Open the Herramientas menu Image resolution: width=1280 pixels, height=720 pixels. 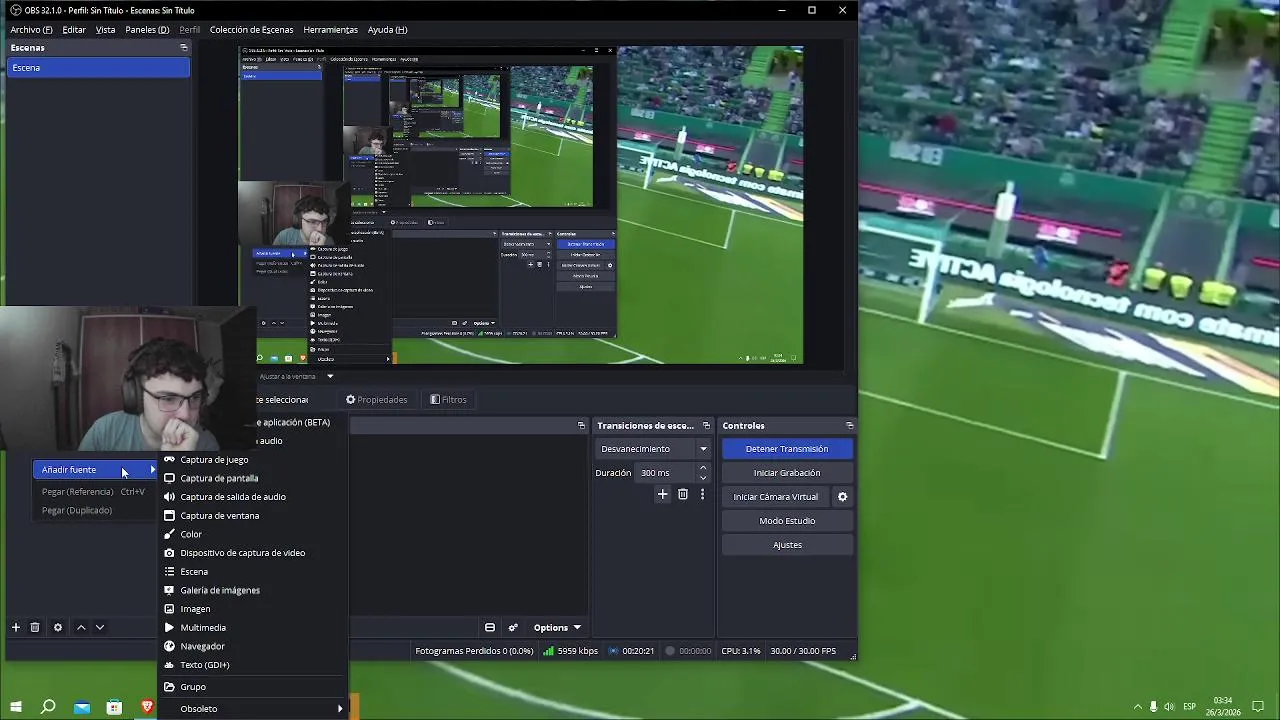(330, 30)
